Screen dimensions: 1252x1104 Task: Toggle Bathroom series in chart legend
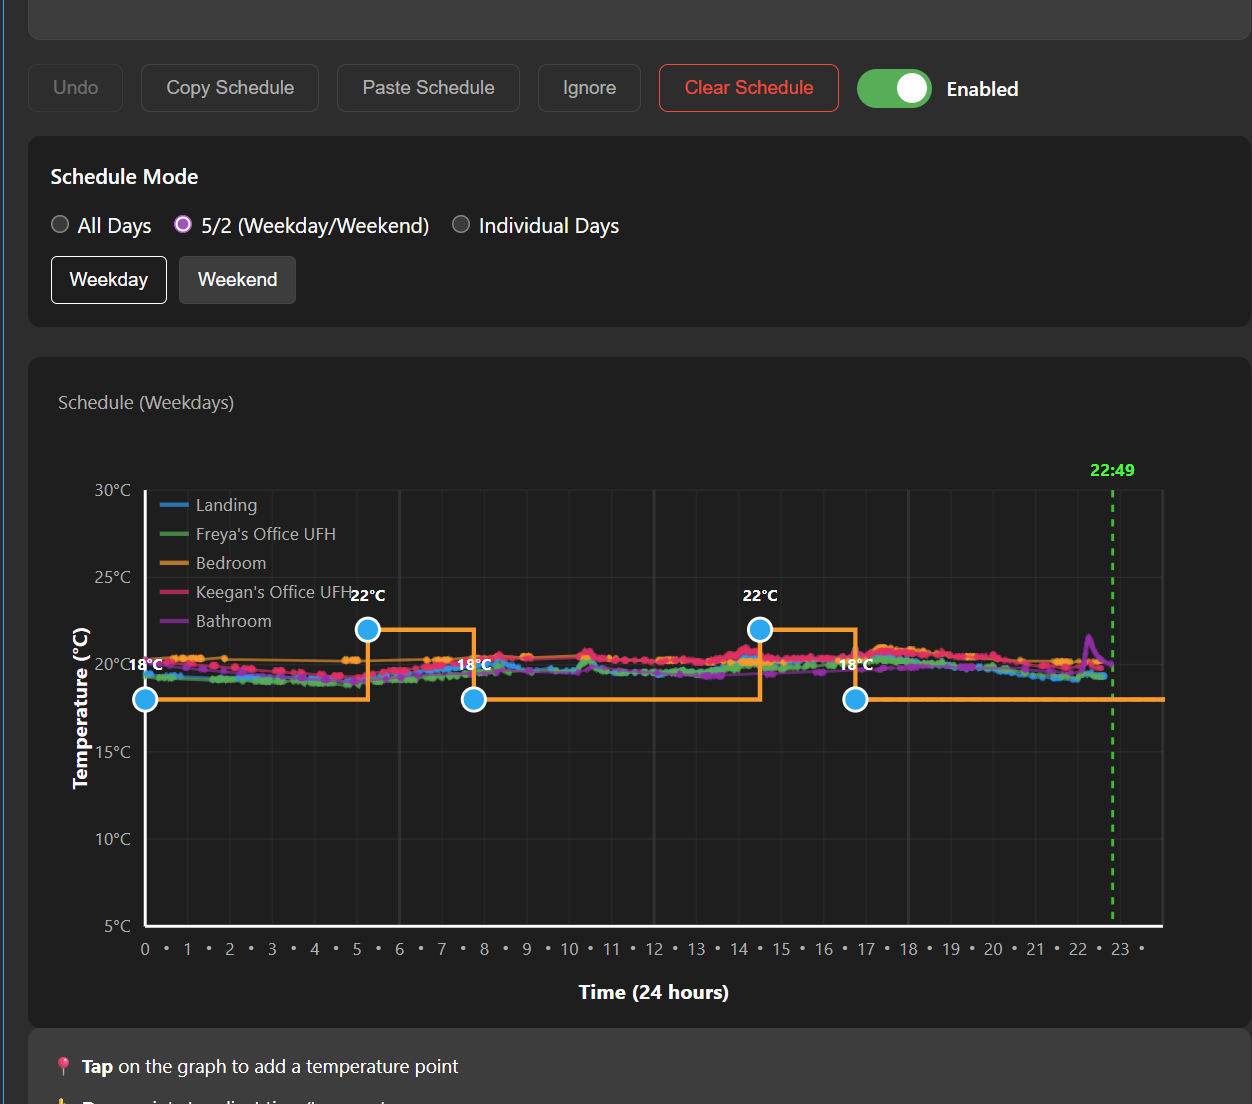tap(216, 621)
